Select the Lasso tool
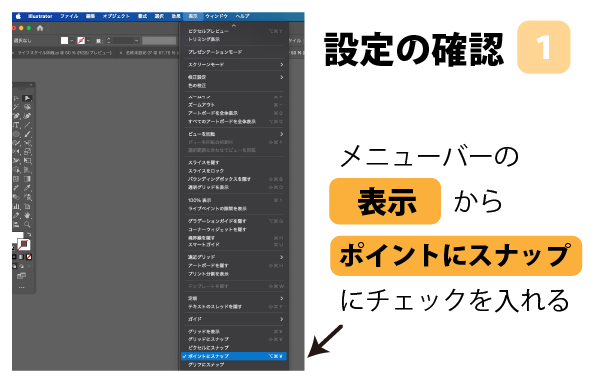Screen dimensions: 601x385 click(x=27, y=108)
